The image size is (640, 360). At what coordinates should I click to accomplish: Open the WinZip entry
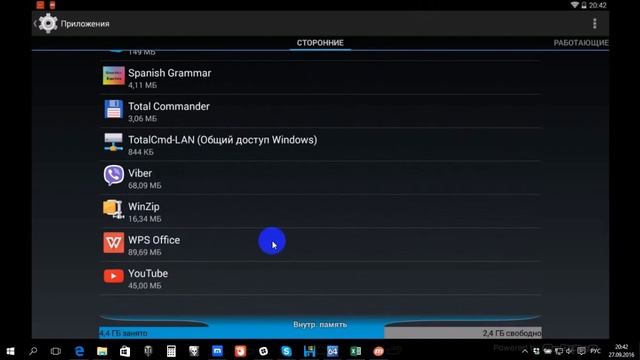coord(320,212)
